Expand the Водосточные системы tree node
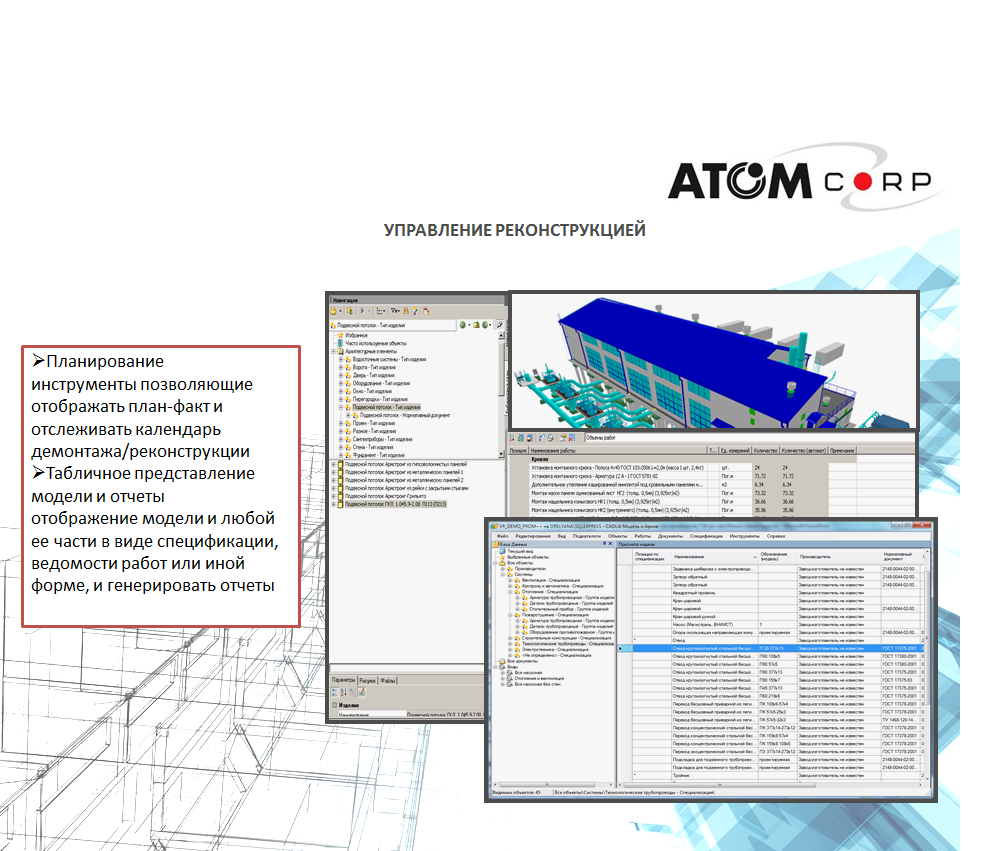Viewport: 995px width, 851px height. point(340,359)
